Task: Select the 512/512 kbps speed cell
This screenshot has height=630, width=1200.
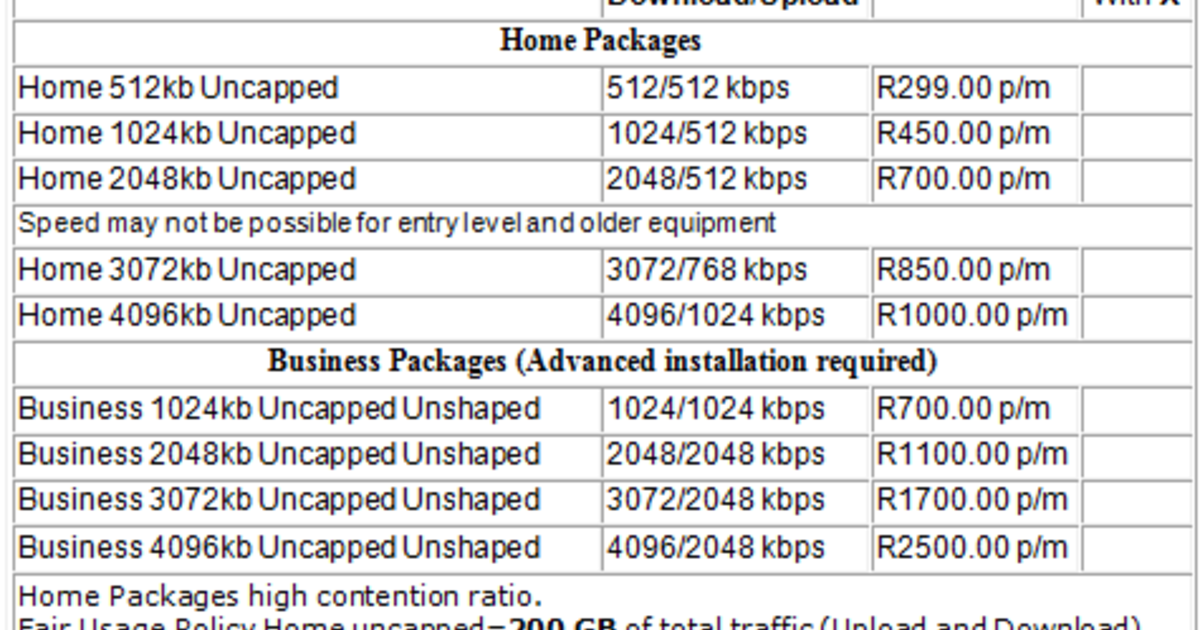Action: click(x=698, y=88)
